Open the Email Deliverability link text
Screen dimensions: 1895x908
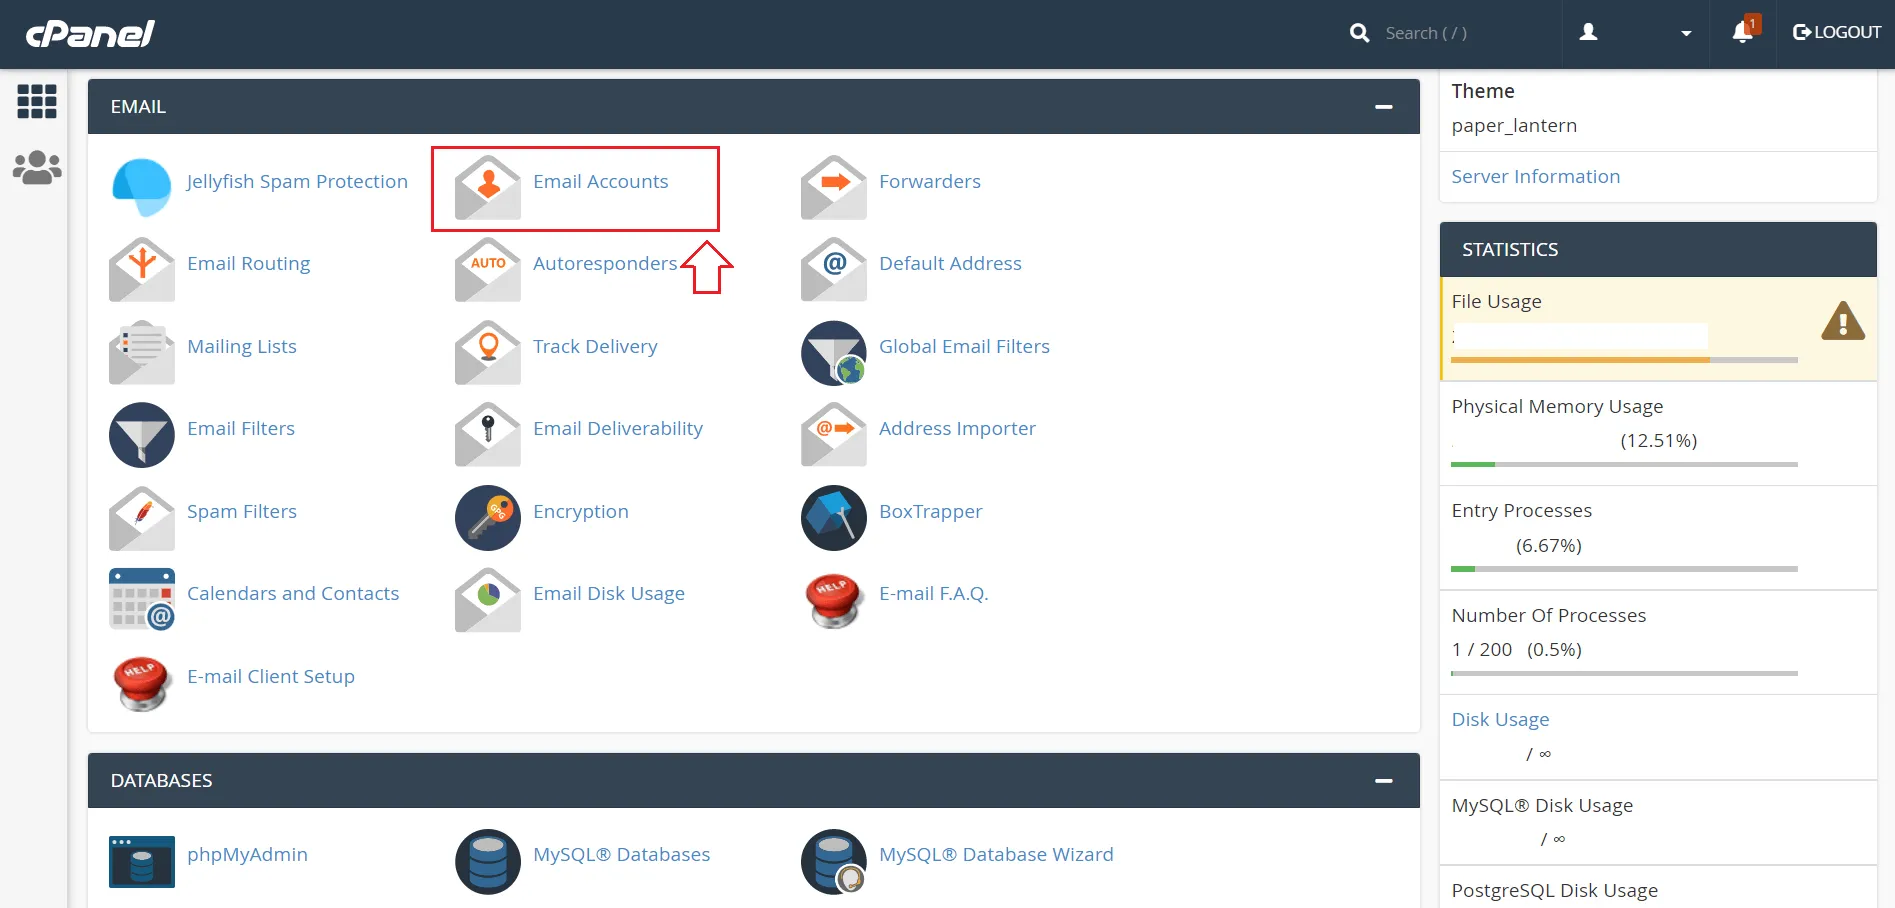point(618,429)
